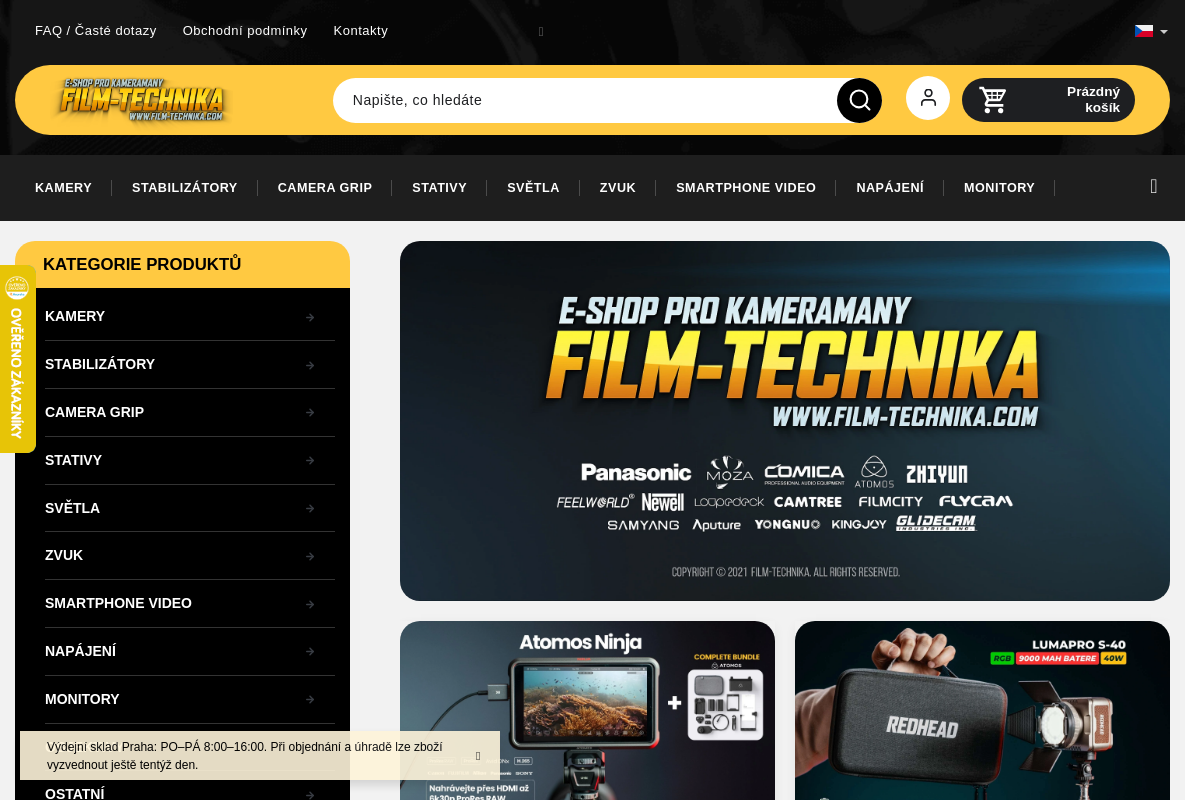Select SVĚTLA in sidebar categories
Viewport: 1200px width, 800px height.
72,508
